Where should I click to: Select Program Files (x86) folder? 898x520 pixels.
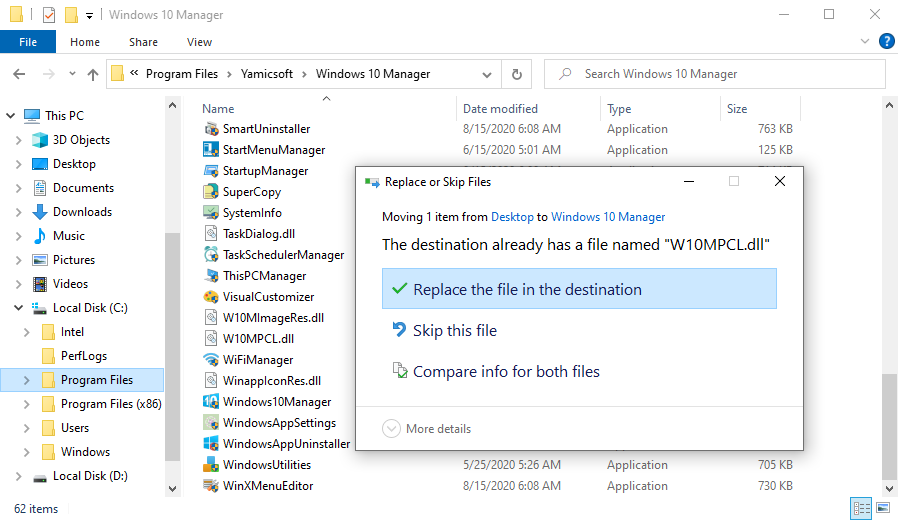(111, 404)
